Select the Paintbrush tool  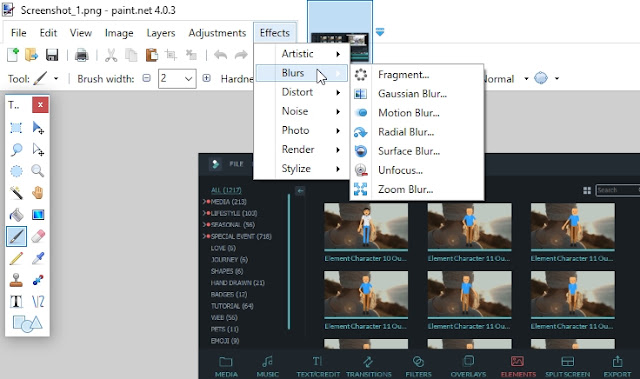16,236
